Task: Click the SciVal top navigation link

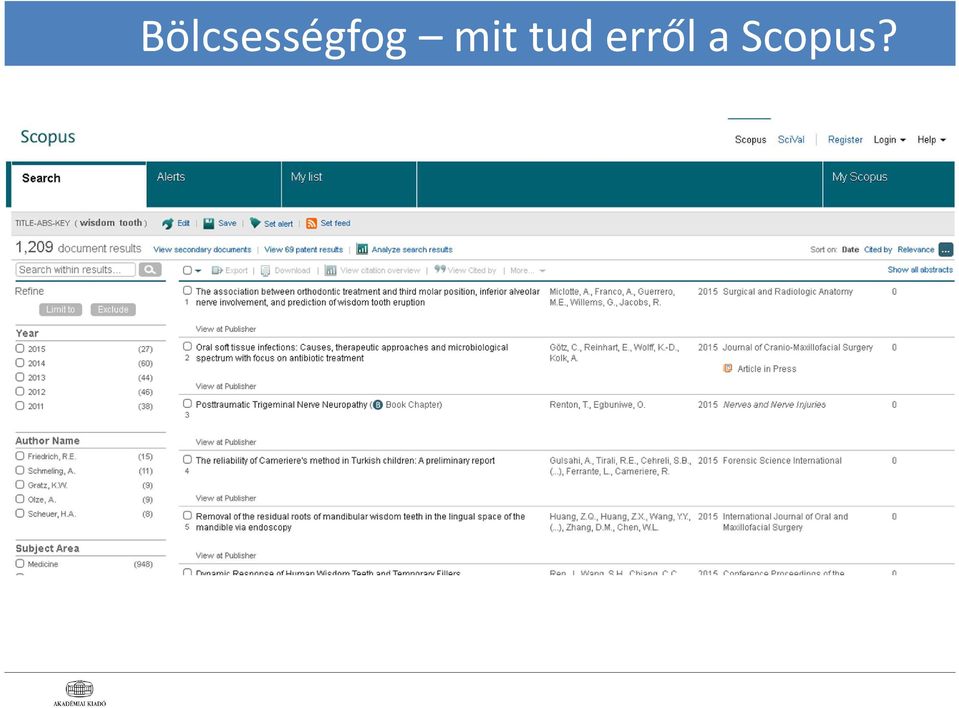Action: (791, 139)
